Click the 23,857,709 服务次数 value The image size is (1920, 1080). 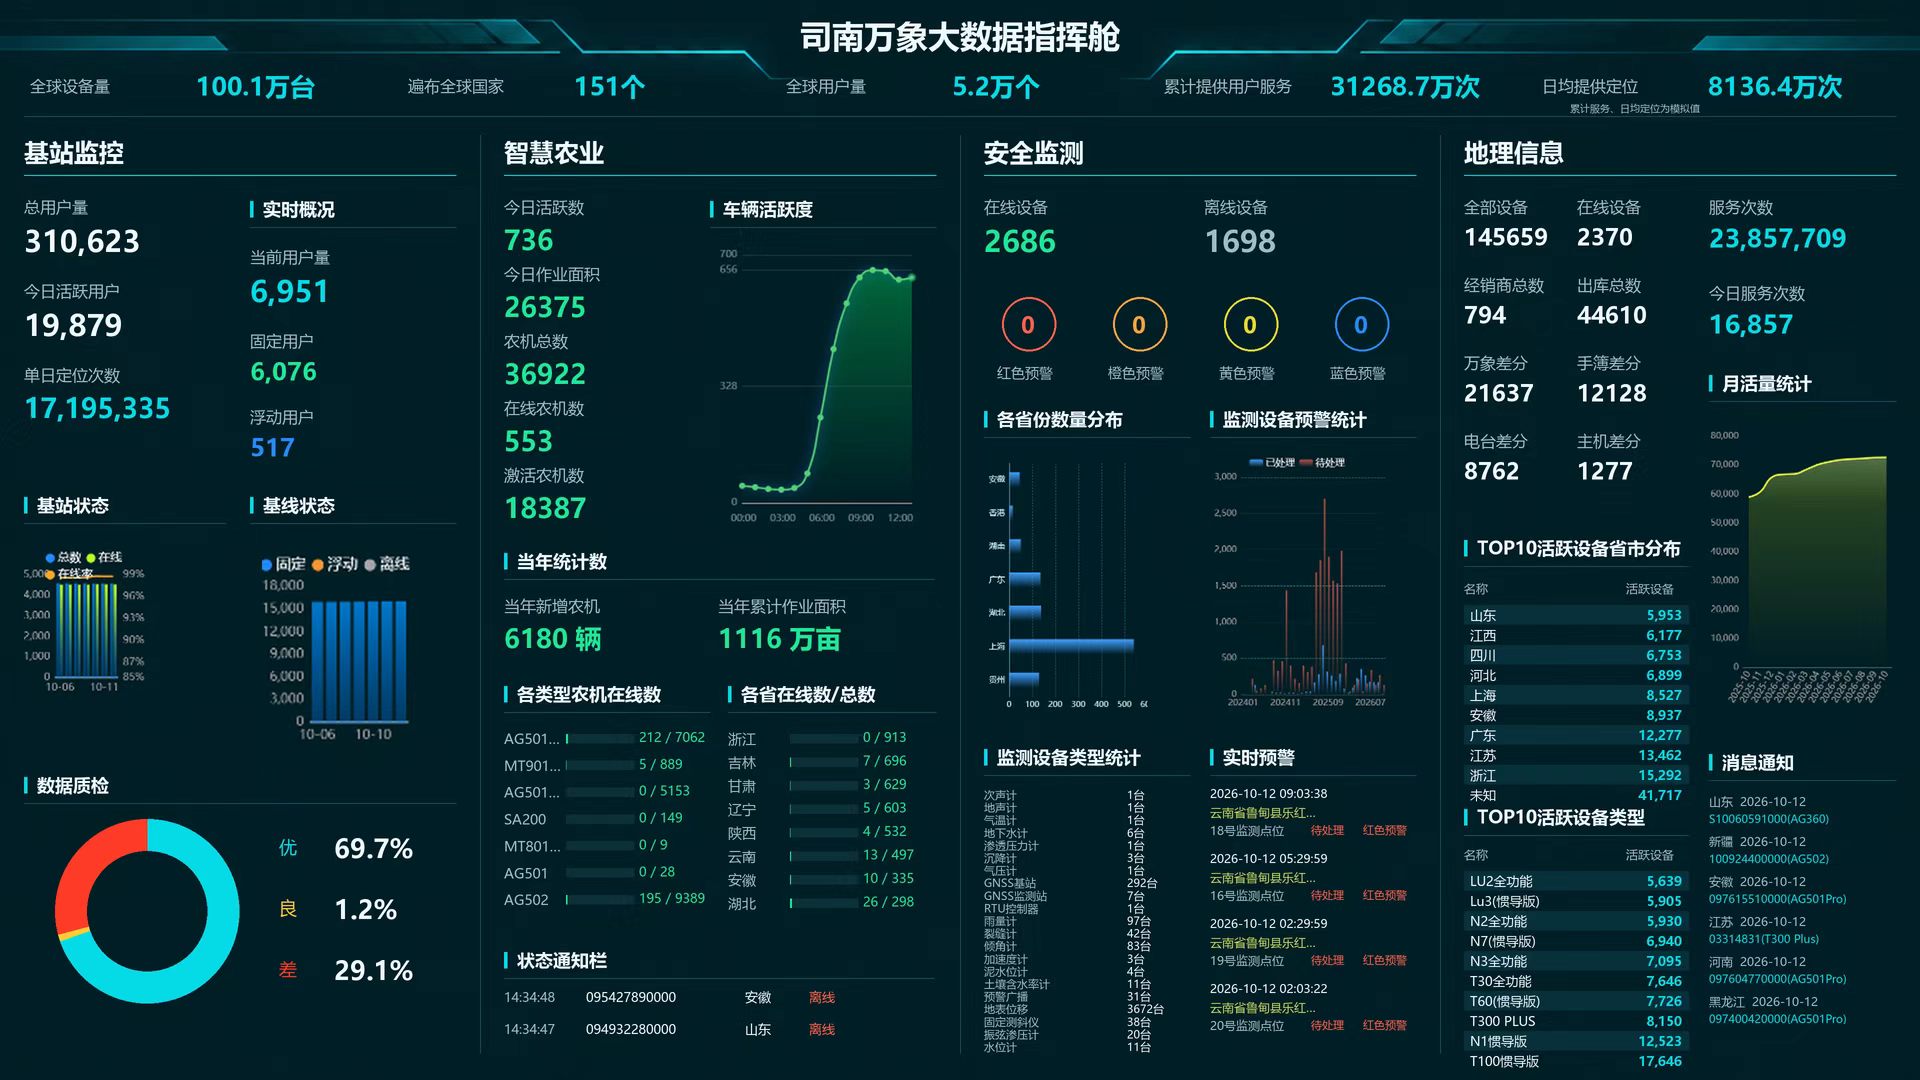point(1777,239)
